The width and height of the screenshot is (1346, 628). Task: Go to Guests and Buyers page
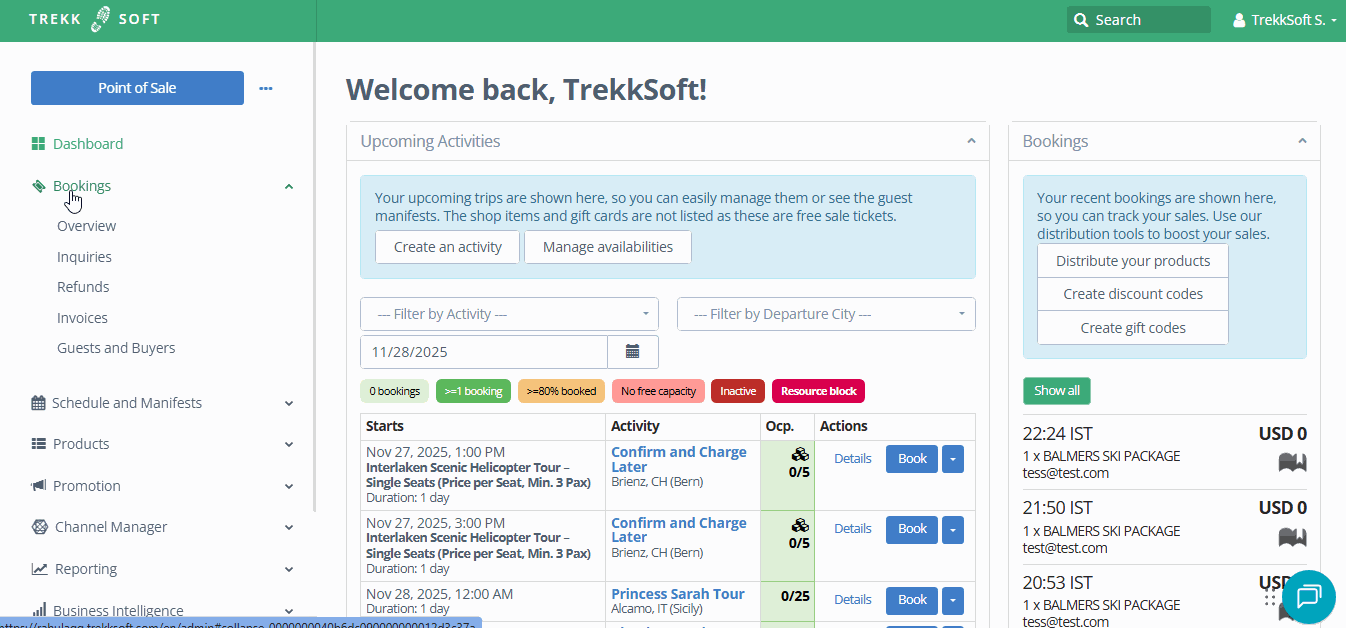tap(116, 348)
